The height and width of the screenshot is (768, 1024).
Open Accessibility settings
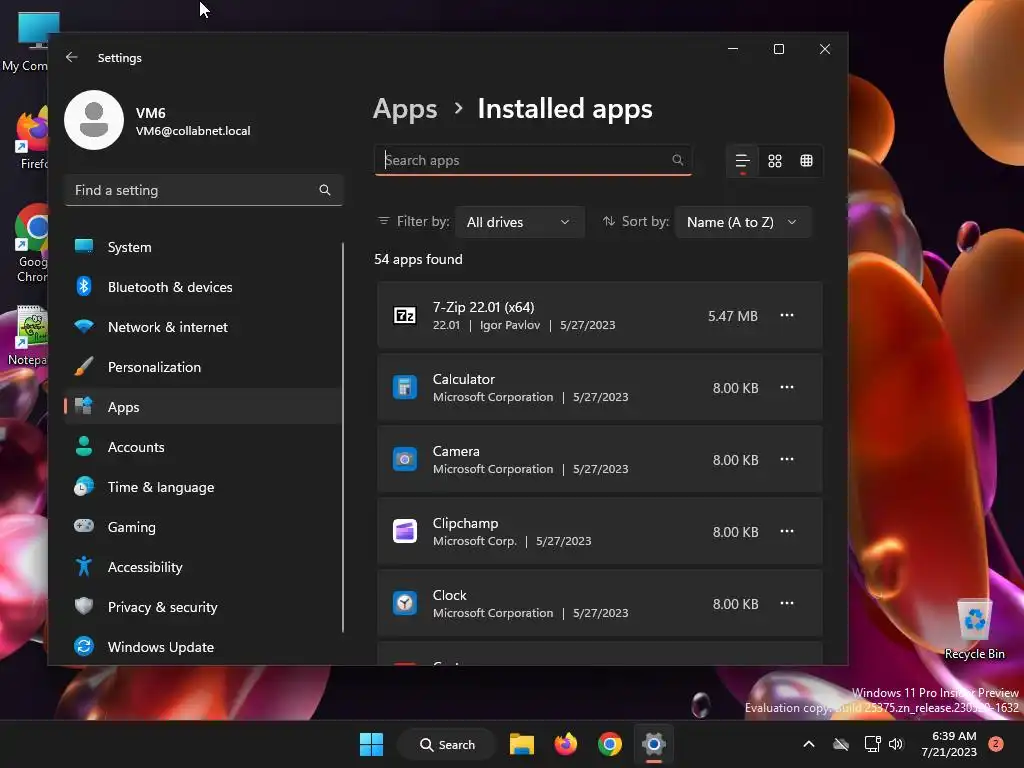click(x=202, y=567)
